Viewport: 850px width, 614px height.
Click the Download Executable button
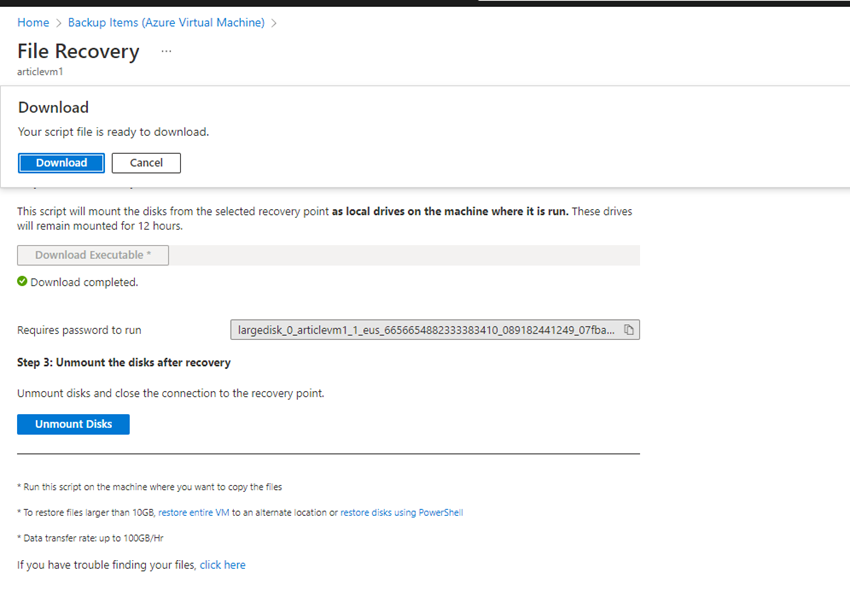click(x=93, y=255)
